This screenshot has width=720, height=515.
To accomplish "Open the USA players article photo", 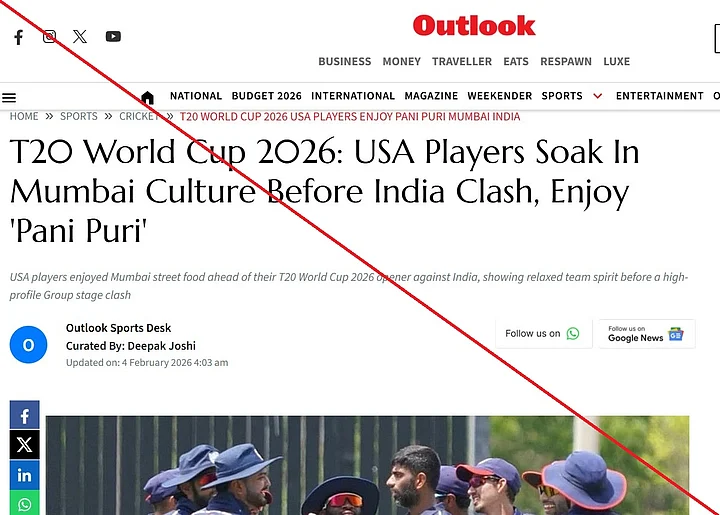I will click(x=367, y=465).
